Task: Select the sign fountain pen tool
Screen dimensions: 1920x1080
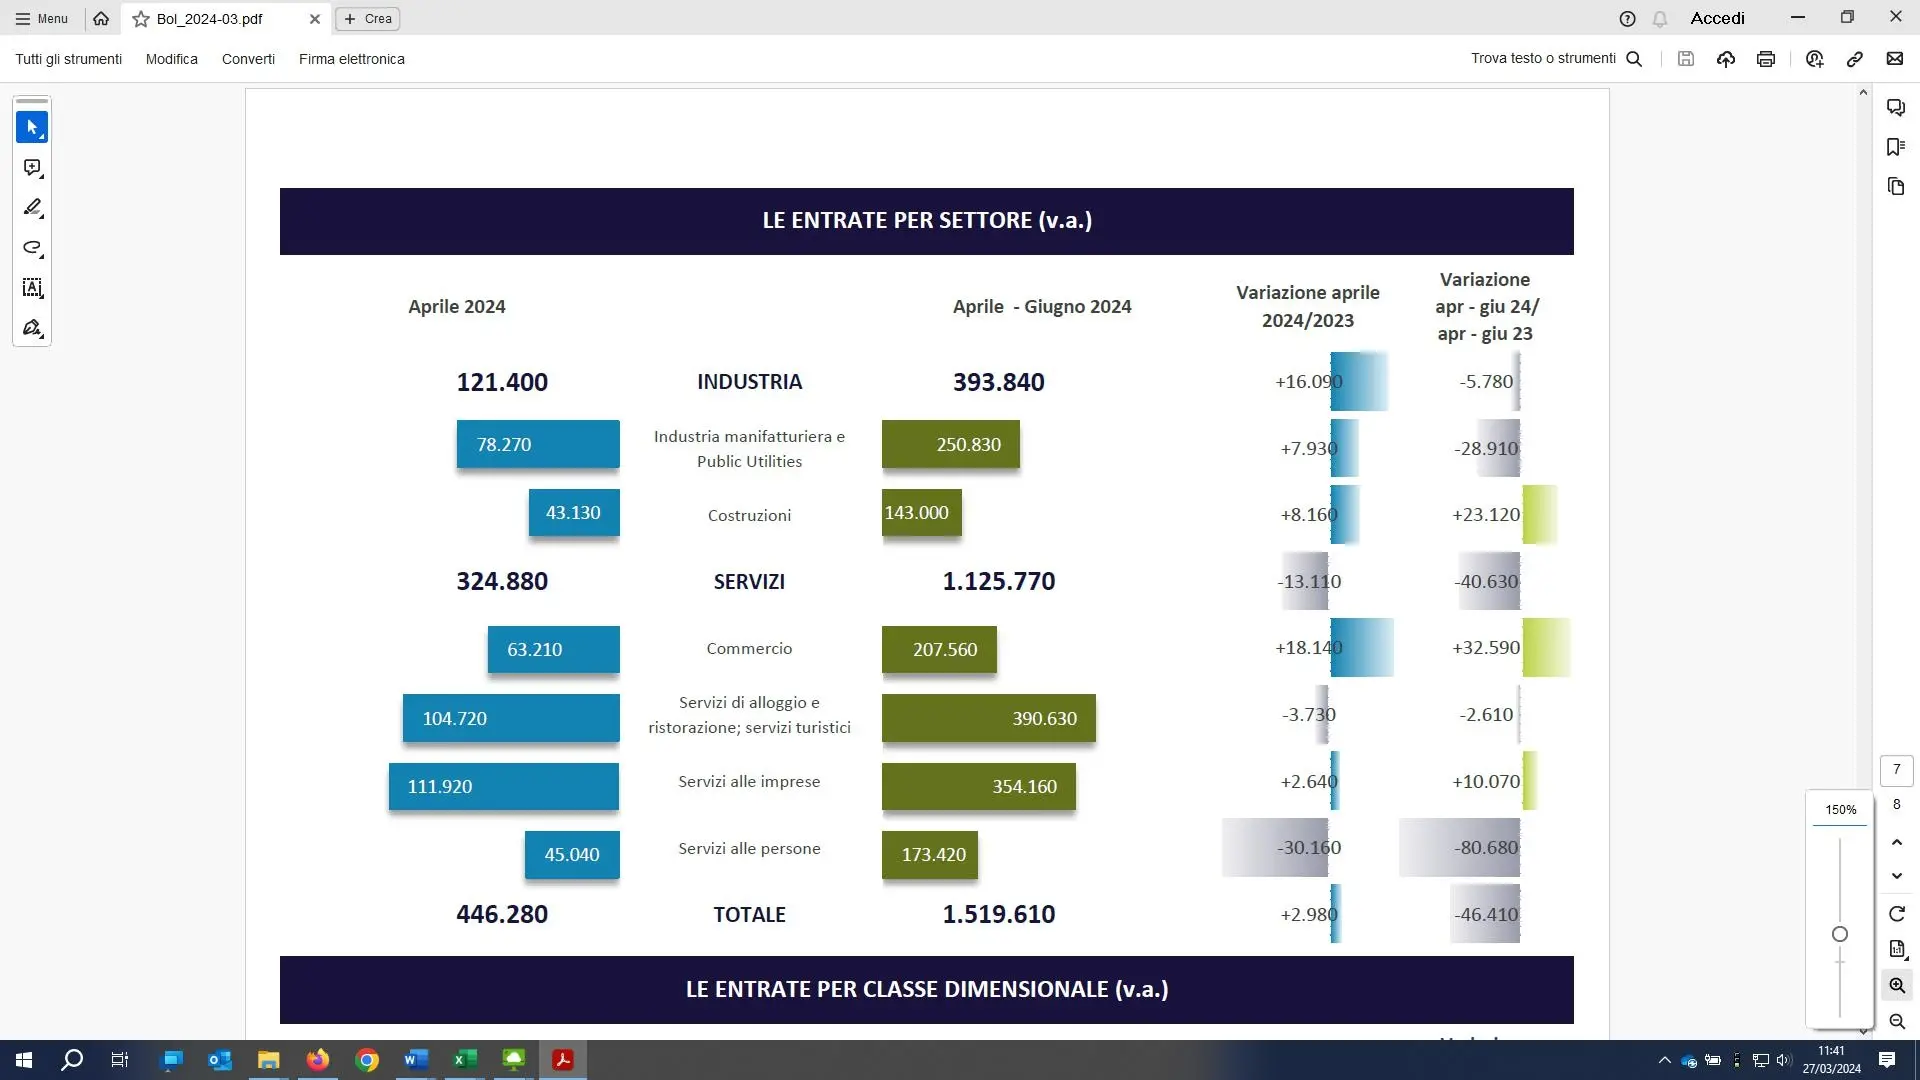Action: (x=32, y=328)
